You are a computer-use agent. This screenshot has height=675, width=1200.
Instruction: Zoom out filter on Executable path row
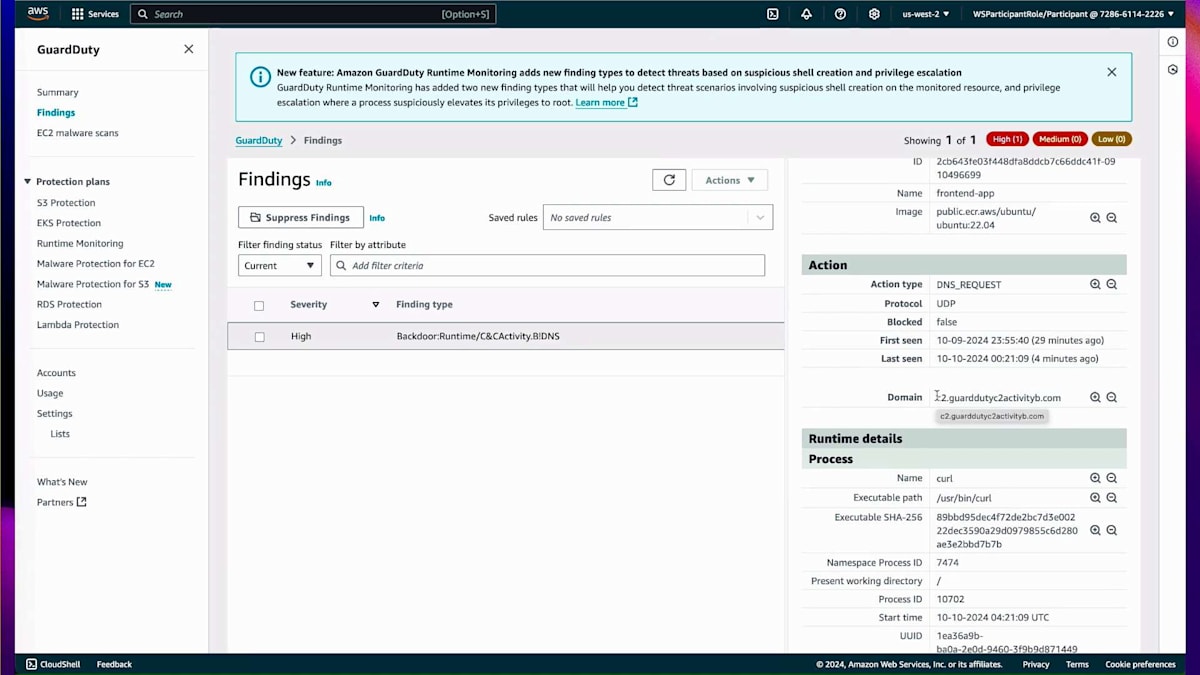point(1111,497)
